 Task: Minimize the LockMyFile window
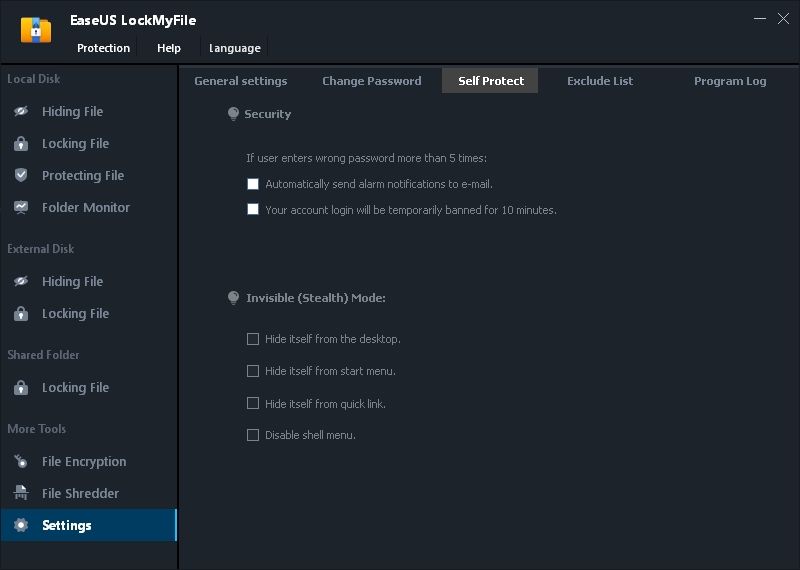[760, 18]
